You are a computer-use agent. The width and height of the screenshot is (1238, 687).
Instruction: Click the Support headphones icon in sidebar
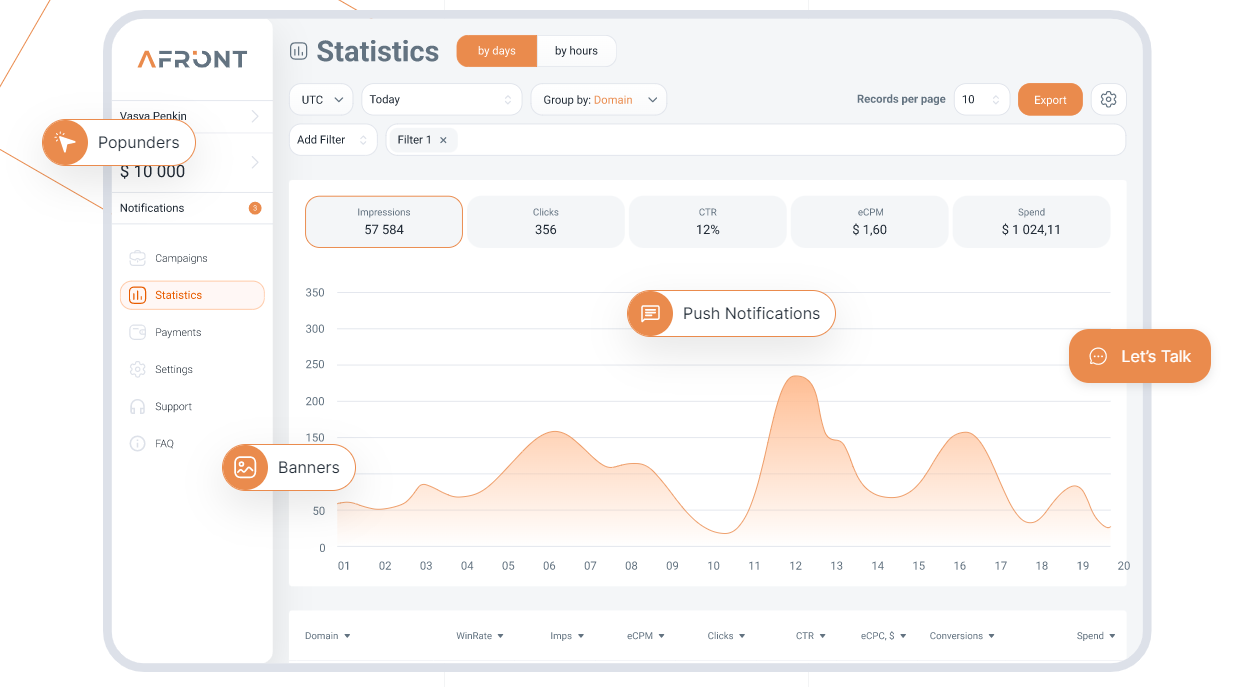(138, 406)
